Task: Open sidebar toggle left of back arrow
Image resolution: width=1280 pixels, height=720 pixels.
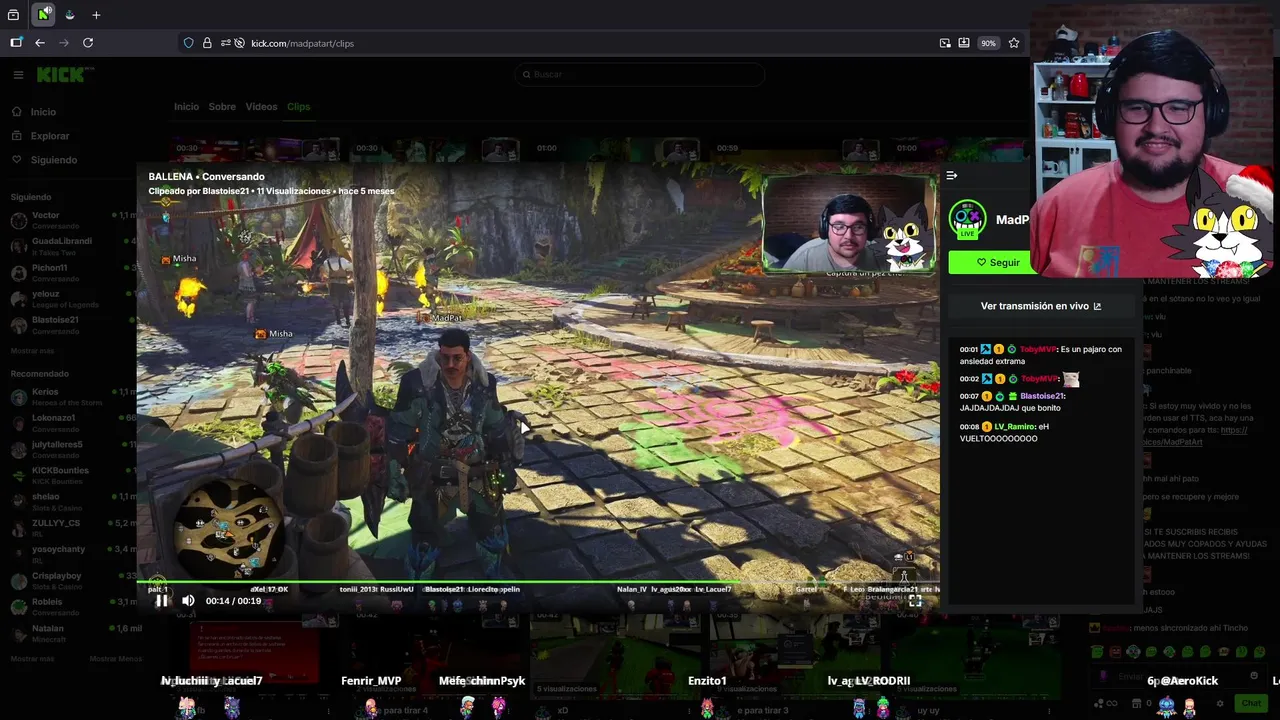Action: [16, 43]
